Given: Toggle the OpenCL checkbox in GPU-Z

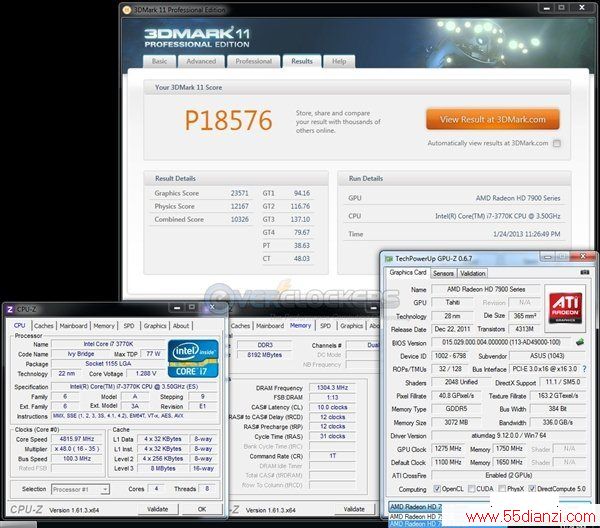Looking at the screenshot, I should (437, 489).
